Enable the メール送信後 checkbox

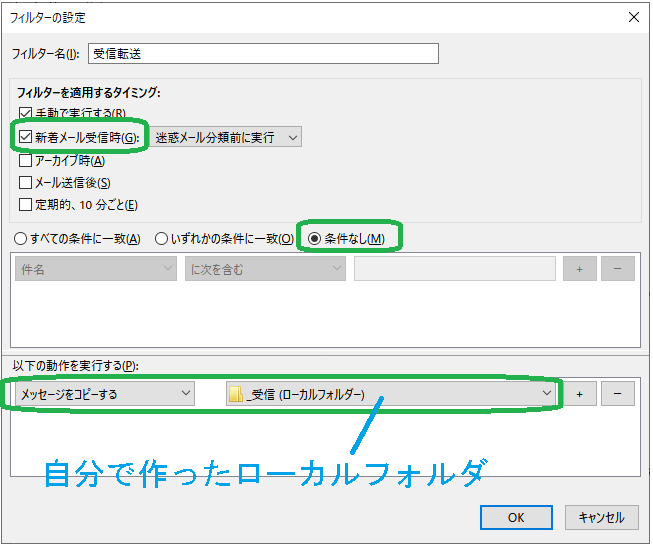point(26,182)
